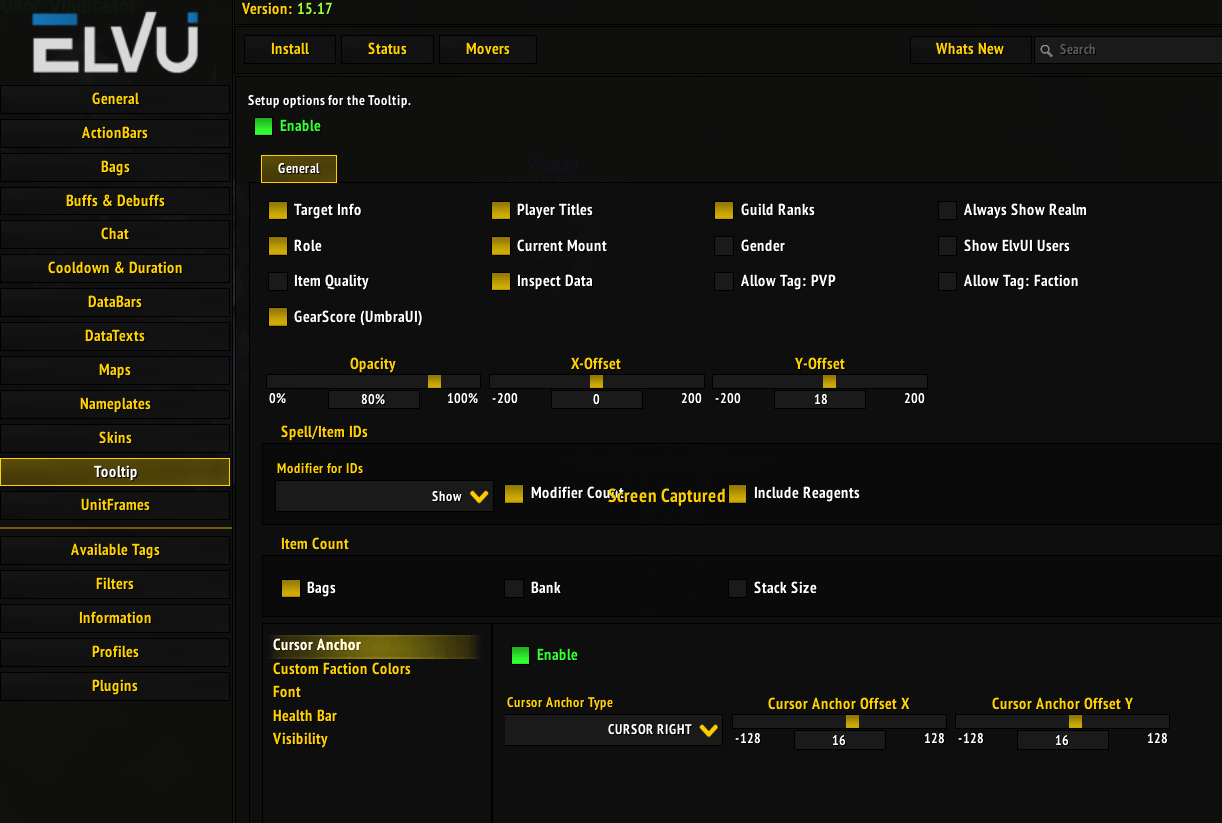The image size is (1222, 823).
Task: Uncheck Include Reagents
Action: tap(737, 494)
